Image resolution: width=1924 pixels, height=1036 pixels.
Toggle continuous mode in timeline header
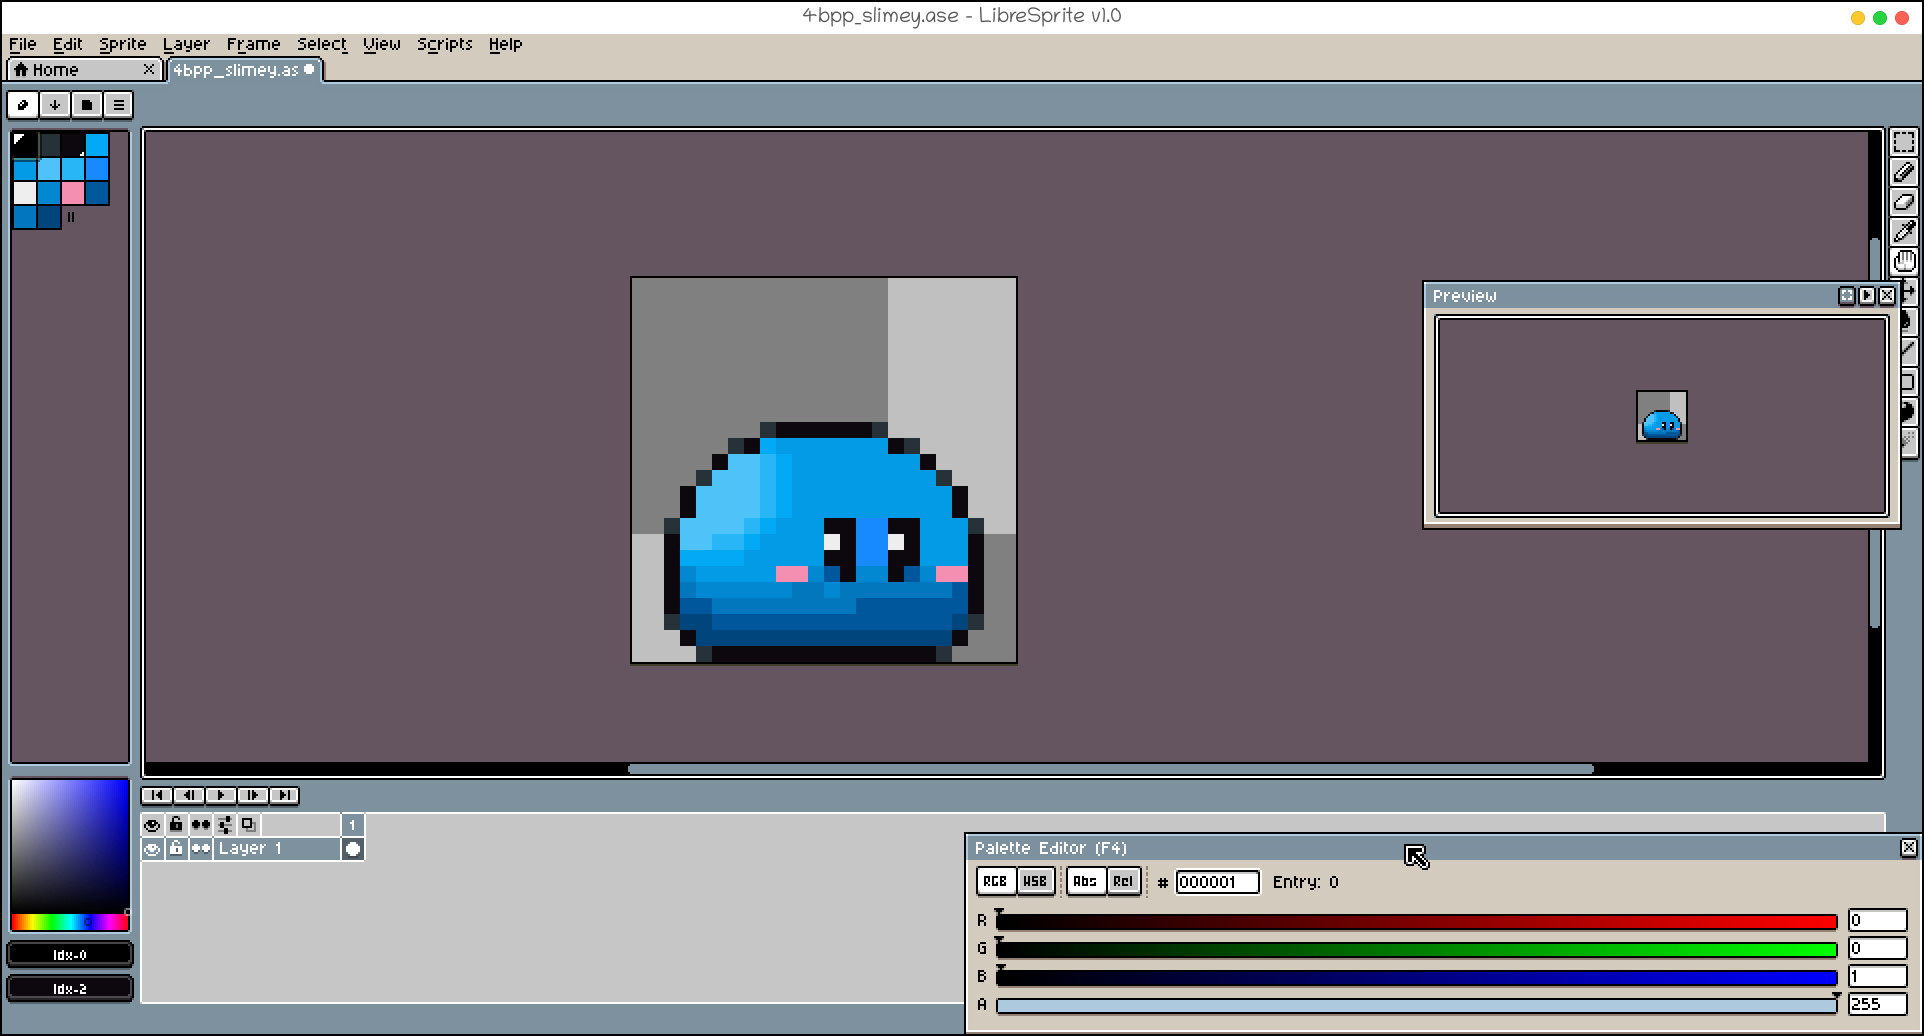pos(201,825)
